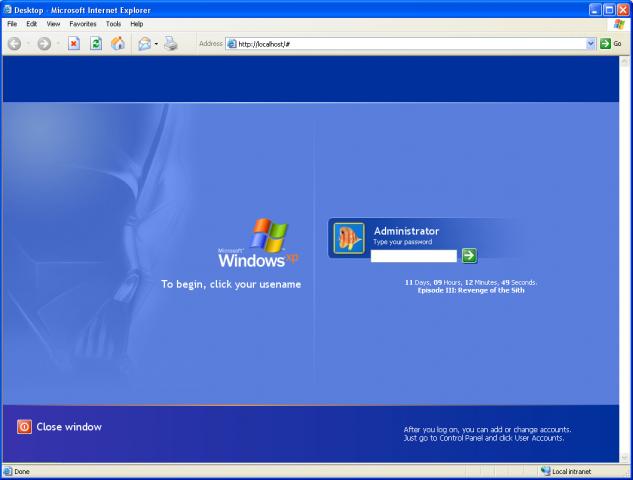Open the Favorites menu
Image resolution: width=633 pixels, height=480 pixels.
(83, 24)
